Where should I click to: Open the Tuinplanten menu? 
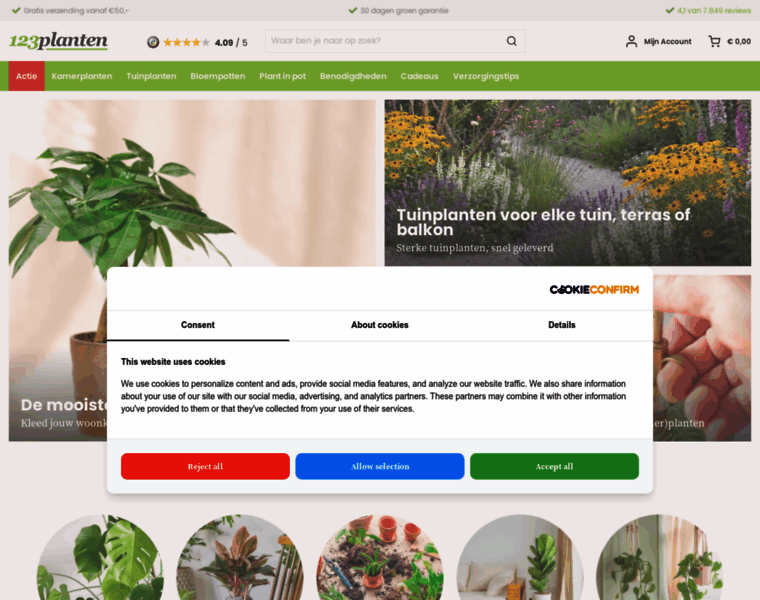click(151, 76)
